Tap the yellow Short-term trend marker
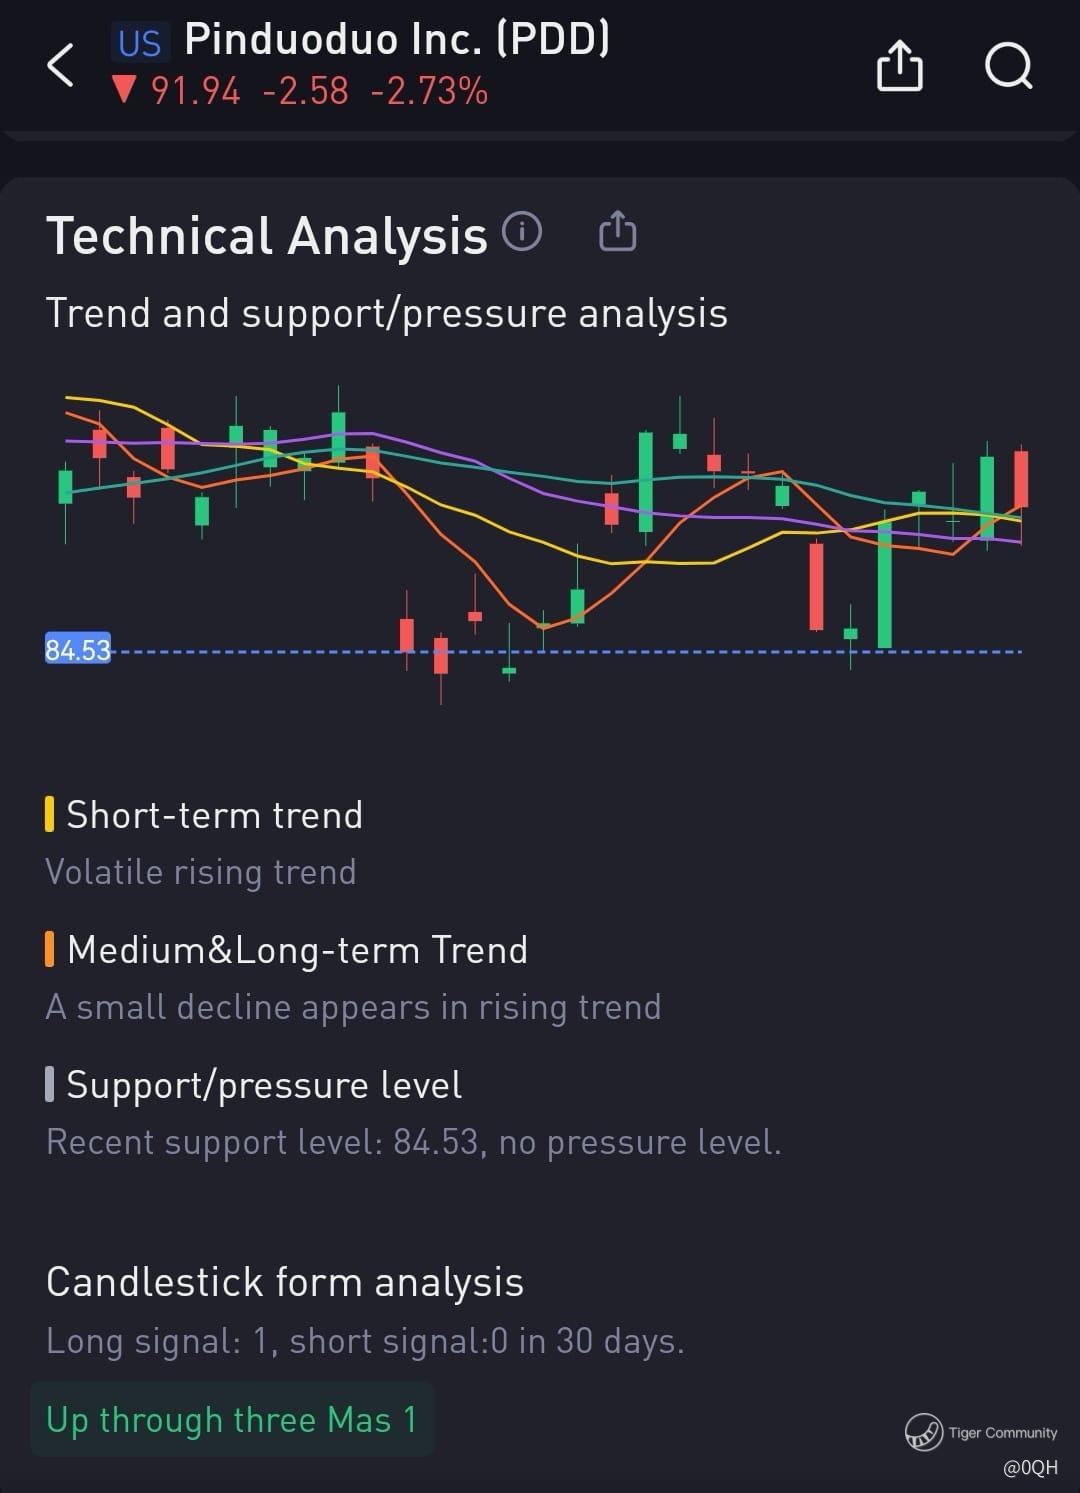 point(49,814)
